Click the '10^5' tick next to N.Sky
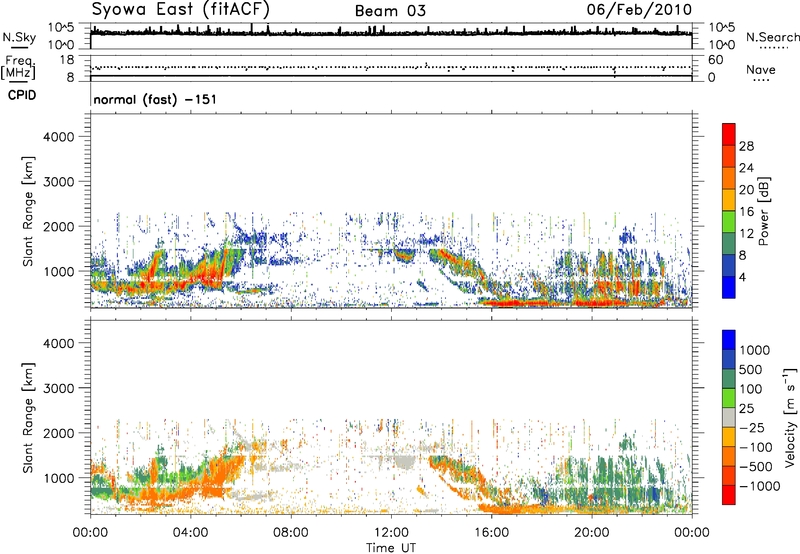800x554 pixels. [61, 28]
